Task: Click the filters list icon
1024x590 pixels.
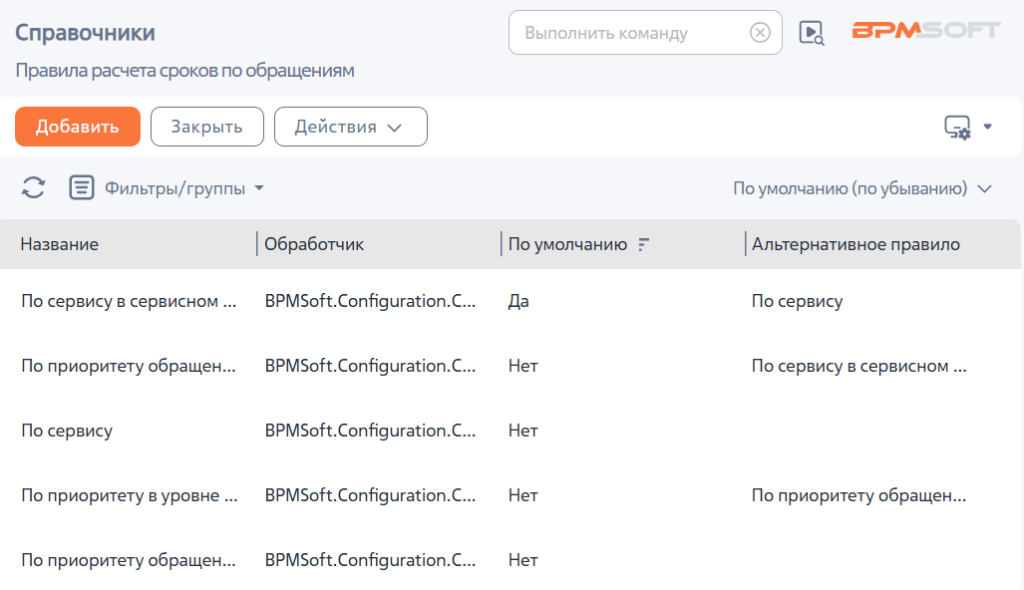Action: [x=82, y=188]
